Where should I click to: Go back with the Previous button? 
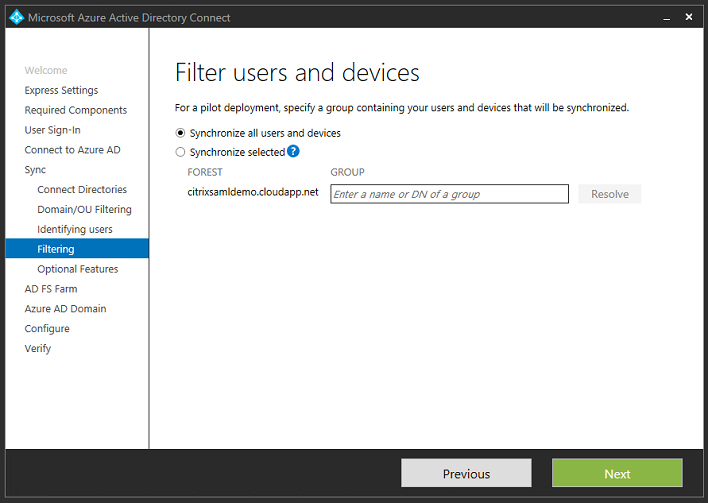[x=466, y=473]
